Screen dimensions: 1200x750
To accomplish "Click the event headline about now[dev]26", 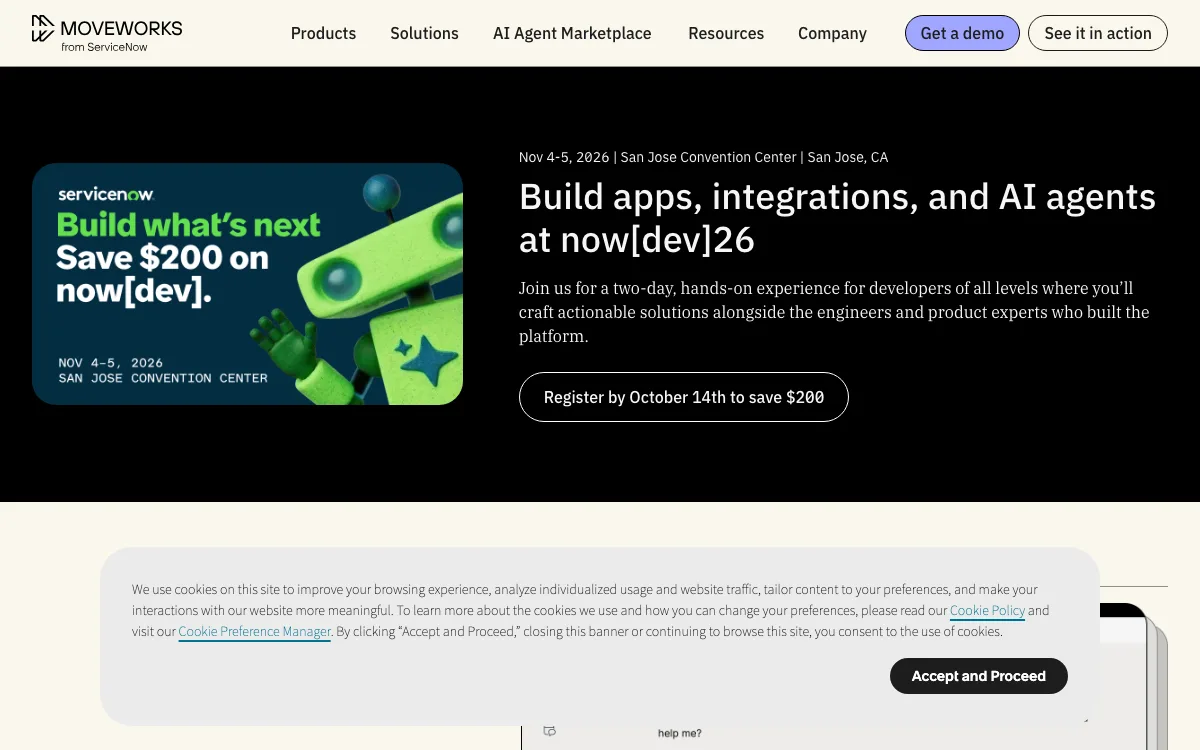I will (837, 218).
